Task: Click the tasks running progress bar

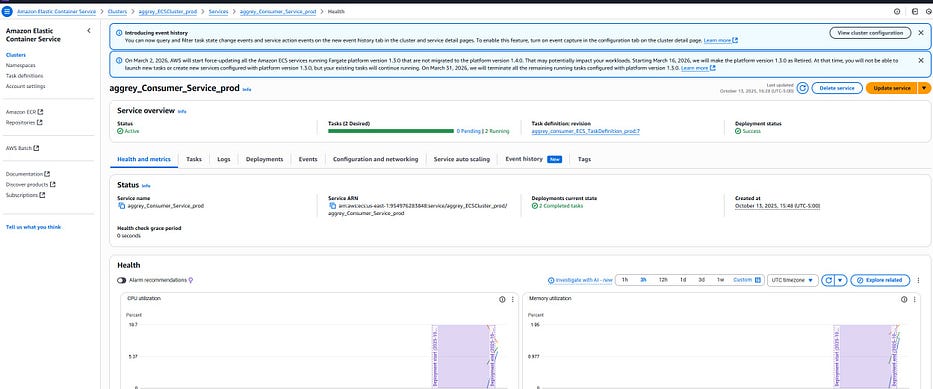Action: point(391,131)
